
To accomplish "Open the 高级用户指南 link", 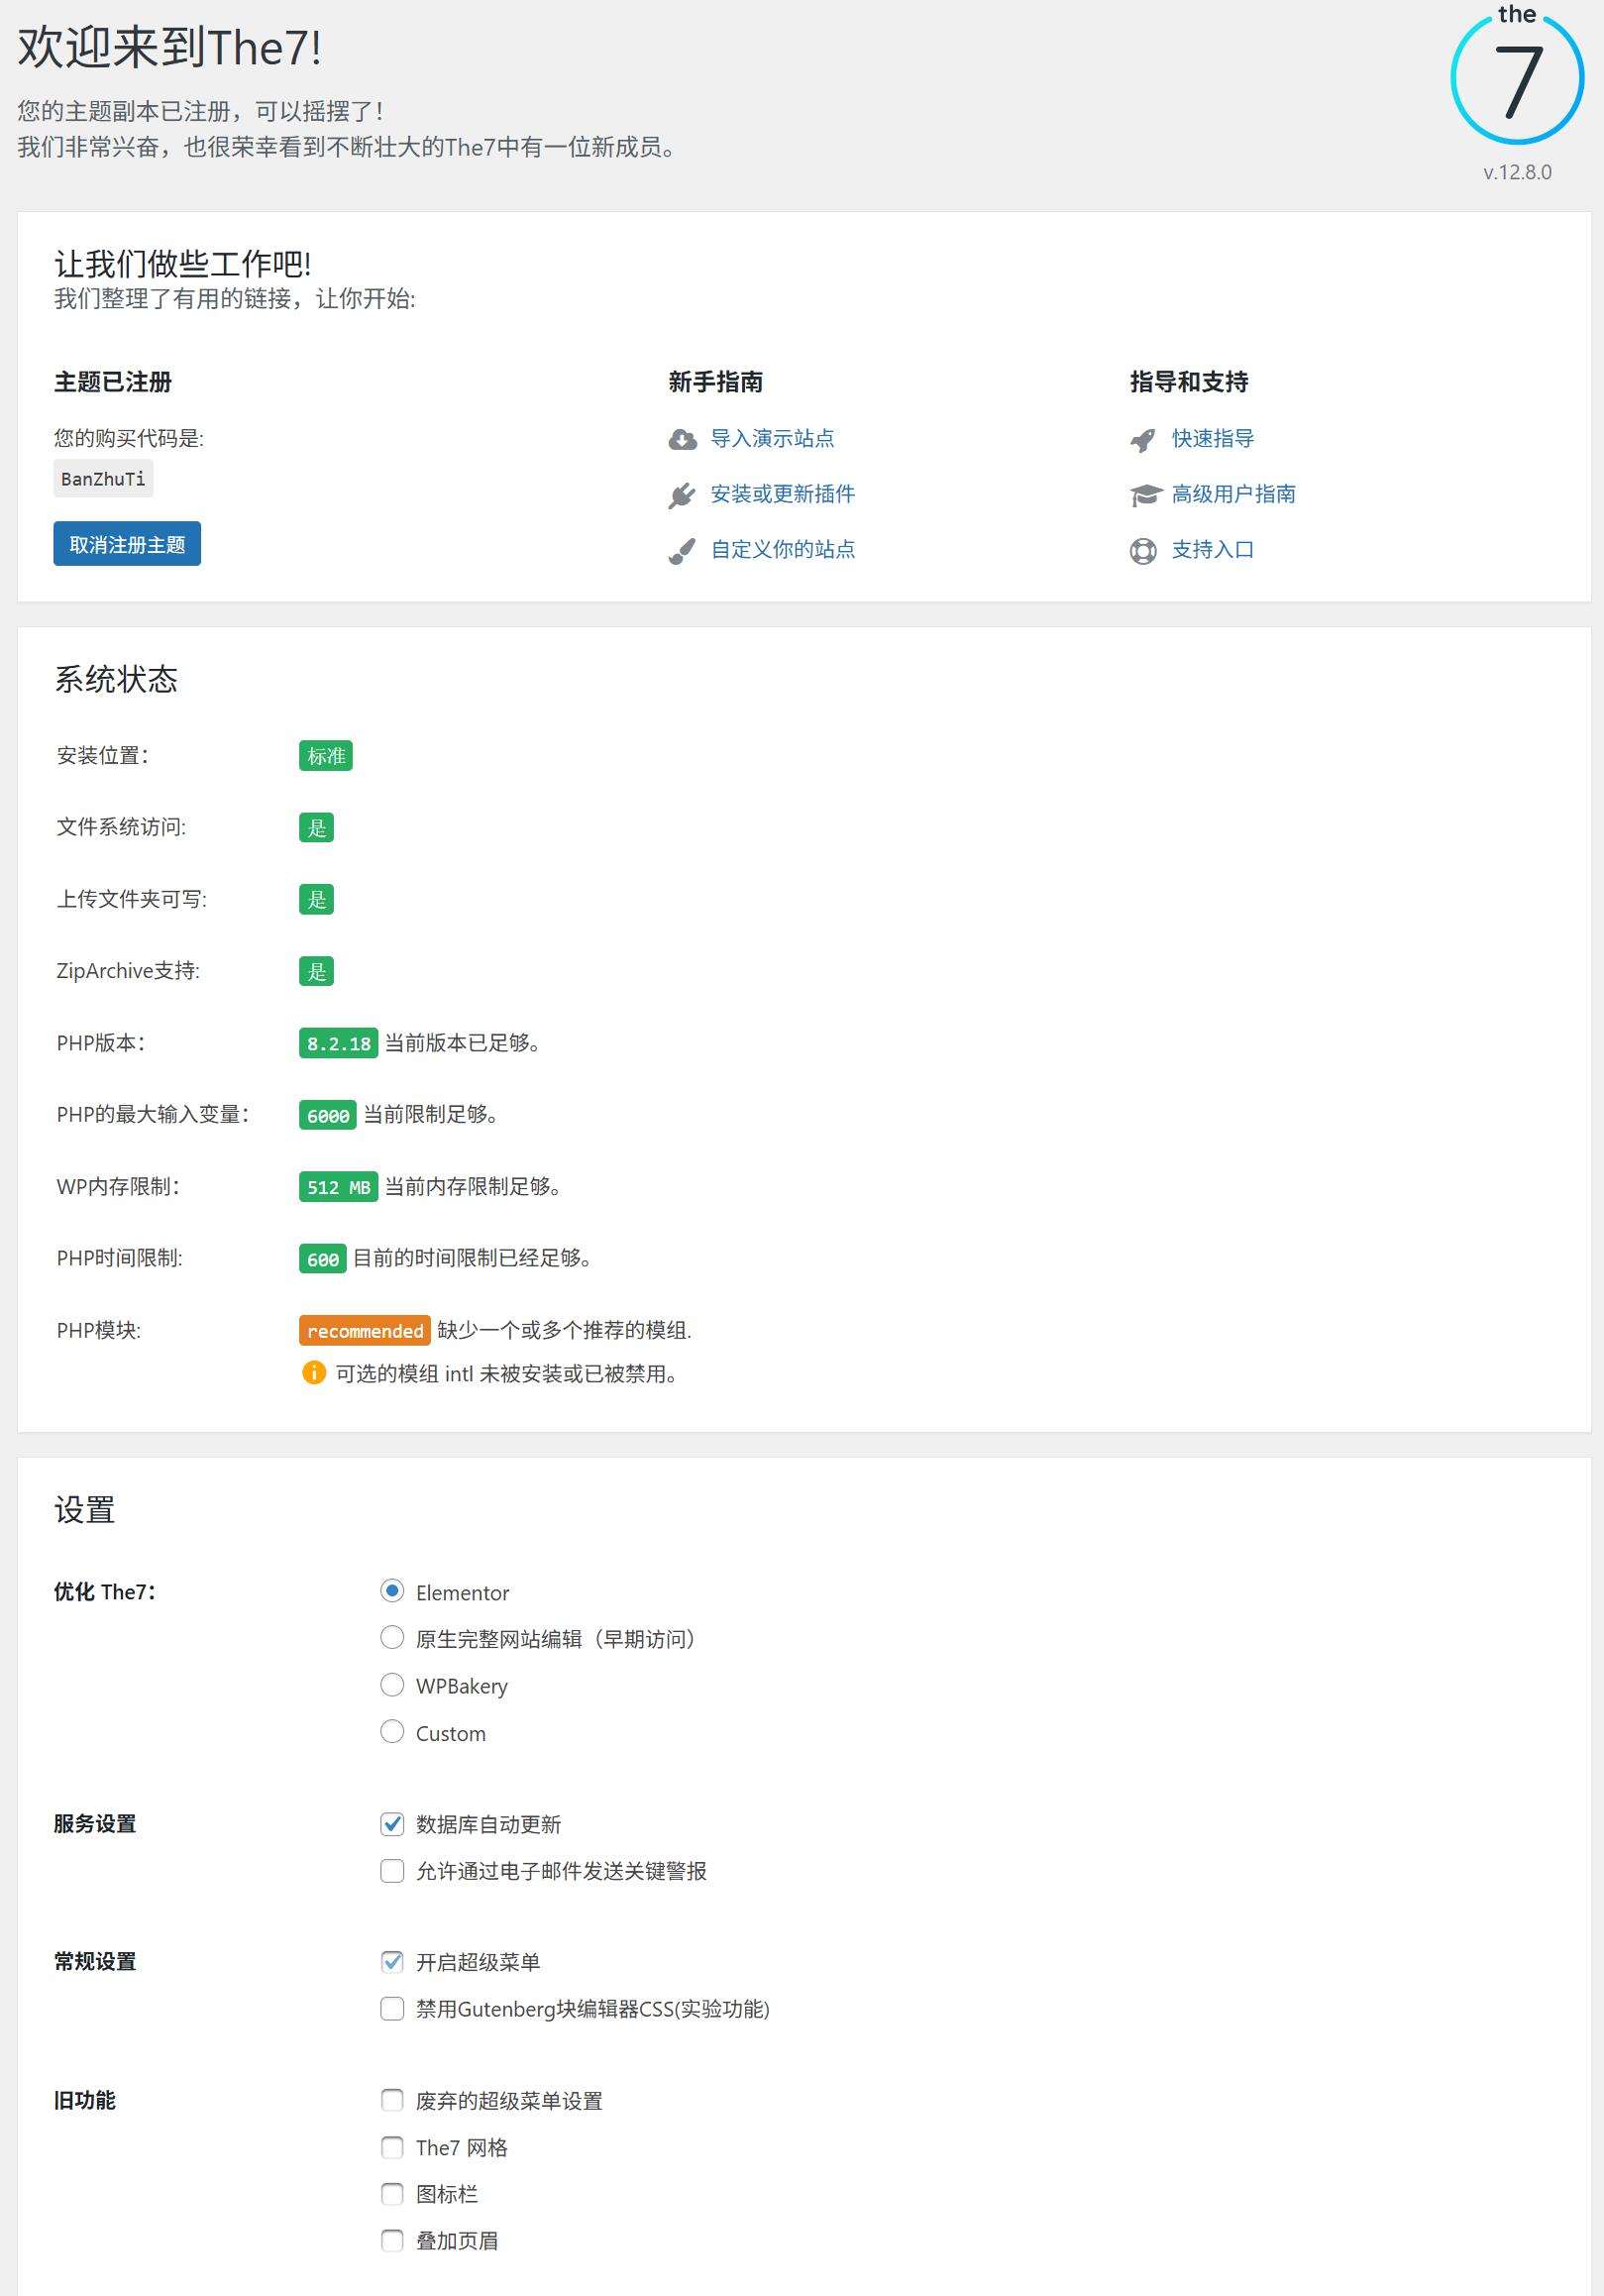I will pyautogui.click(x=1233, y=494).
